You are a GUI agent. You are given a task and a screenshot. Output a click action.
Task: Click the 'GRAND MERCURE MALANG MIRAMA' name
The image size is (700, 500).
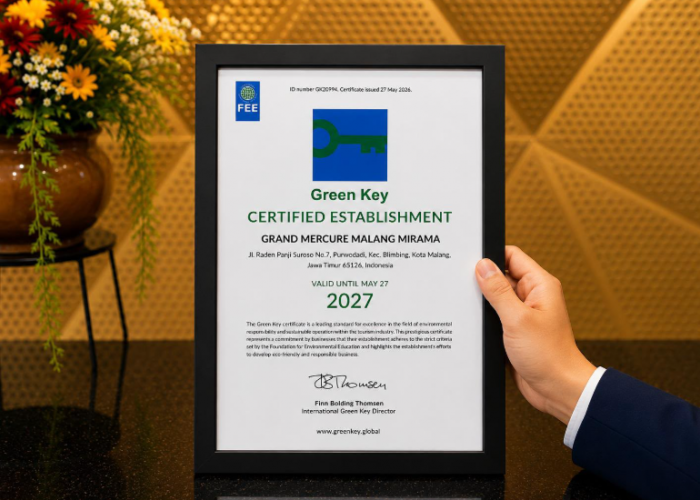click(x=350, y=239)
